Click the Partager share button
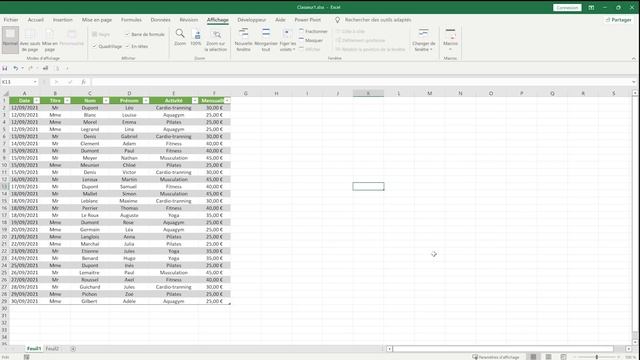640x360 pixels. (618, 20)
